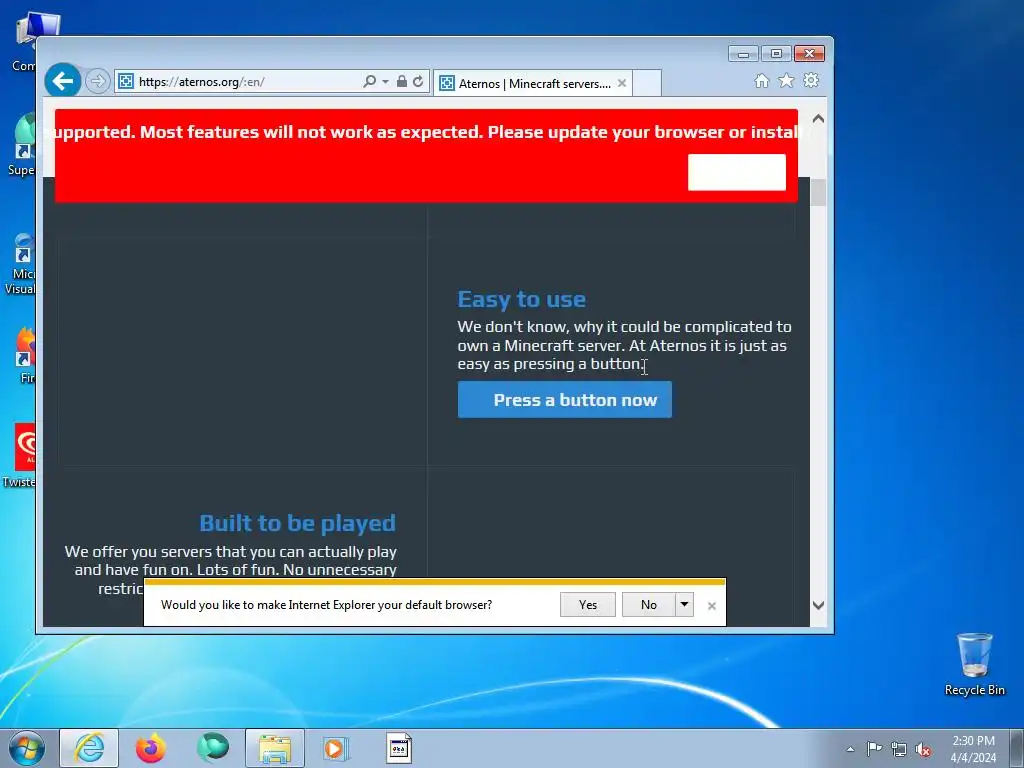Select the Aternos Minecraft servers tab
Viewport: 1024px width, 768px height.
[532, 84]
